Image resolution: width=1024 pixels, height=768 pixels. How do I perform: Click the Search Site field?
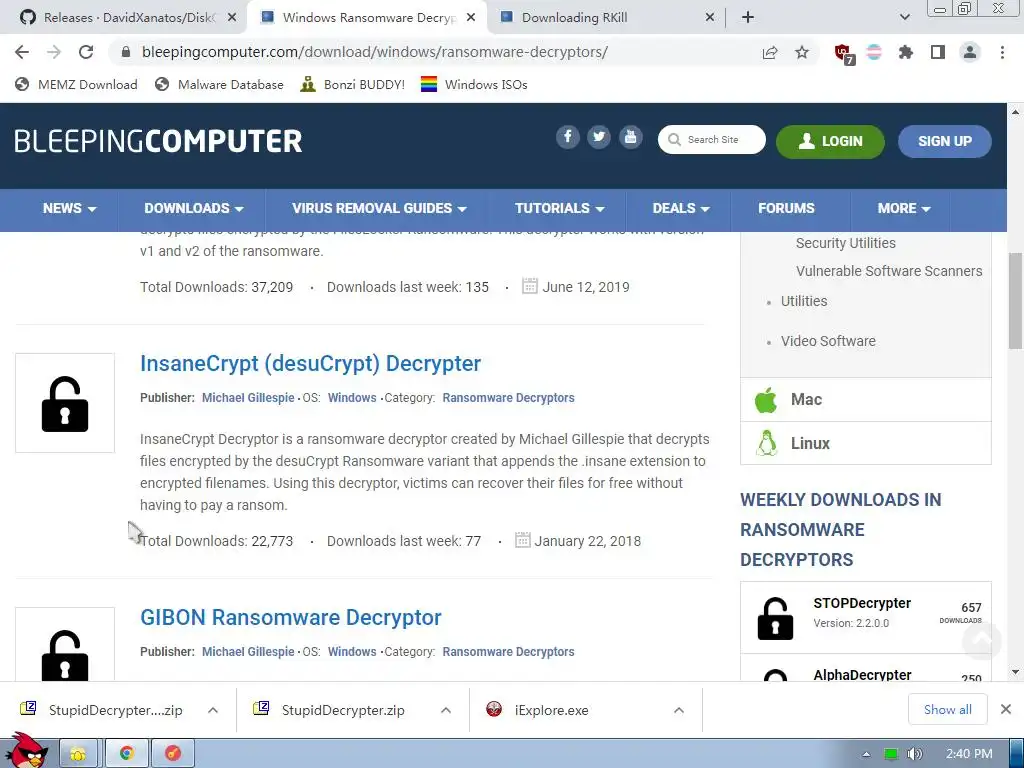click(712, 140)
